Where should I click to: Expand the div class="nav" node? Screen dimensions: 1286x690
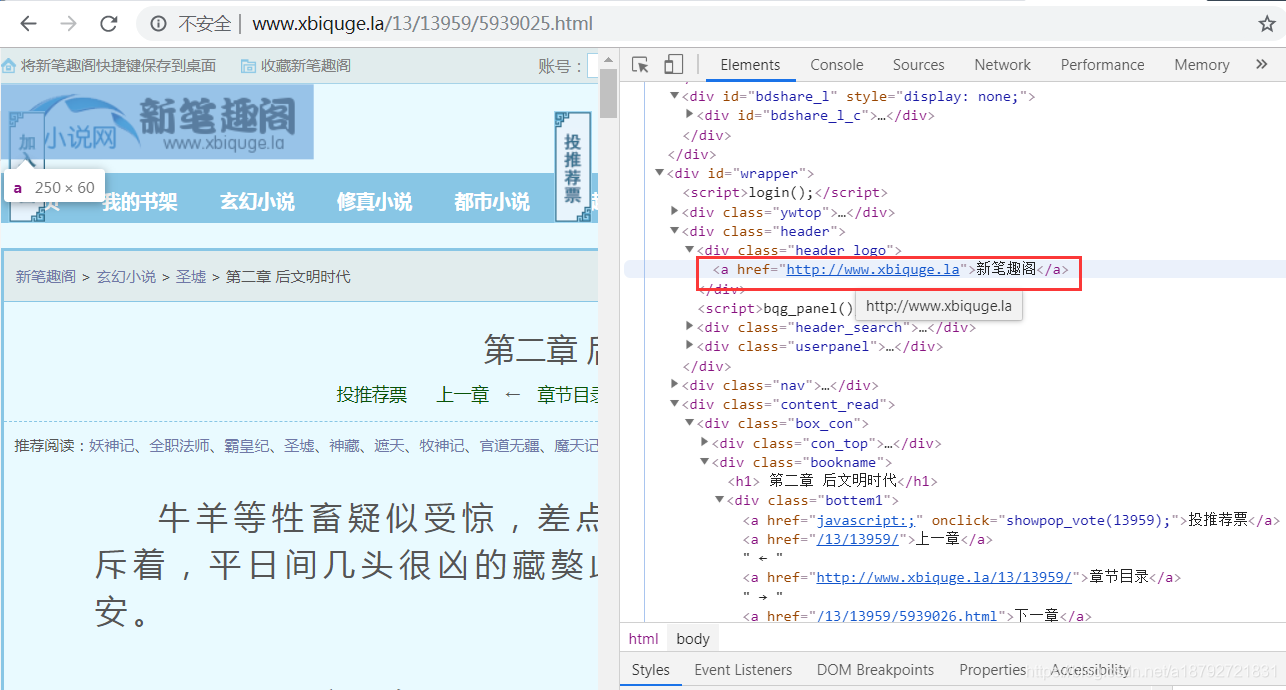[675, 385]
